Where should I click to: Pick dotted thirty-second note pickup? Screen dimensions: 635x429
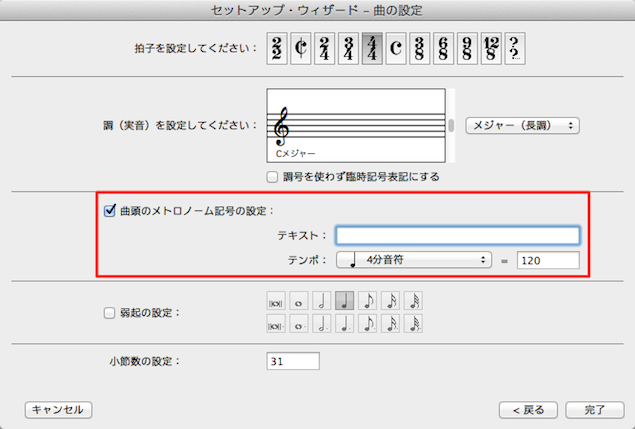413,324
